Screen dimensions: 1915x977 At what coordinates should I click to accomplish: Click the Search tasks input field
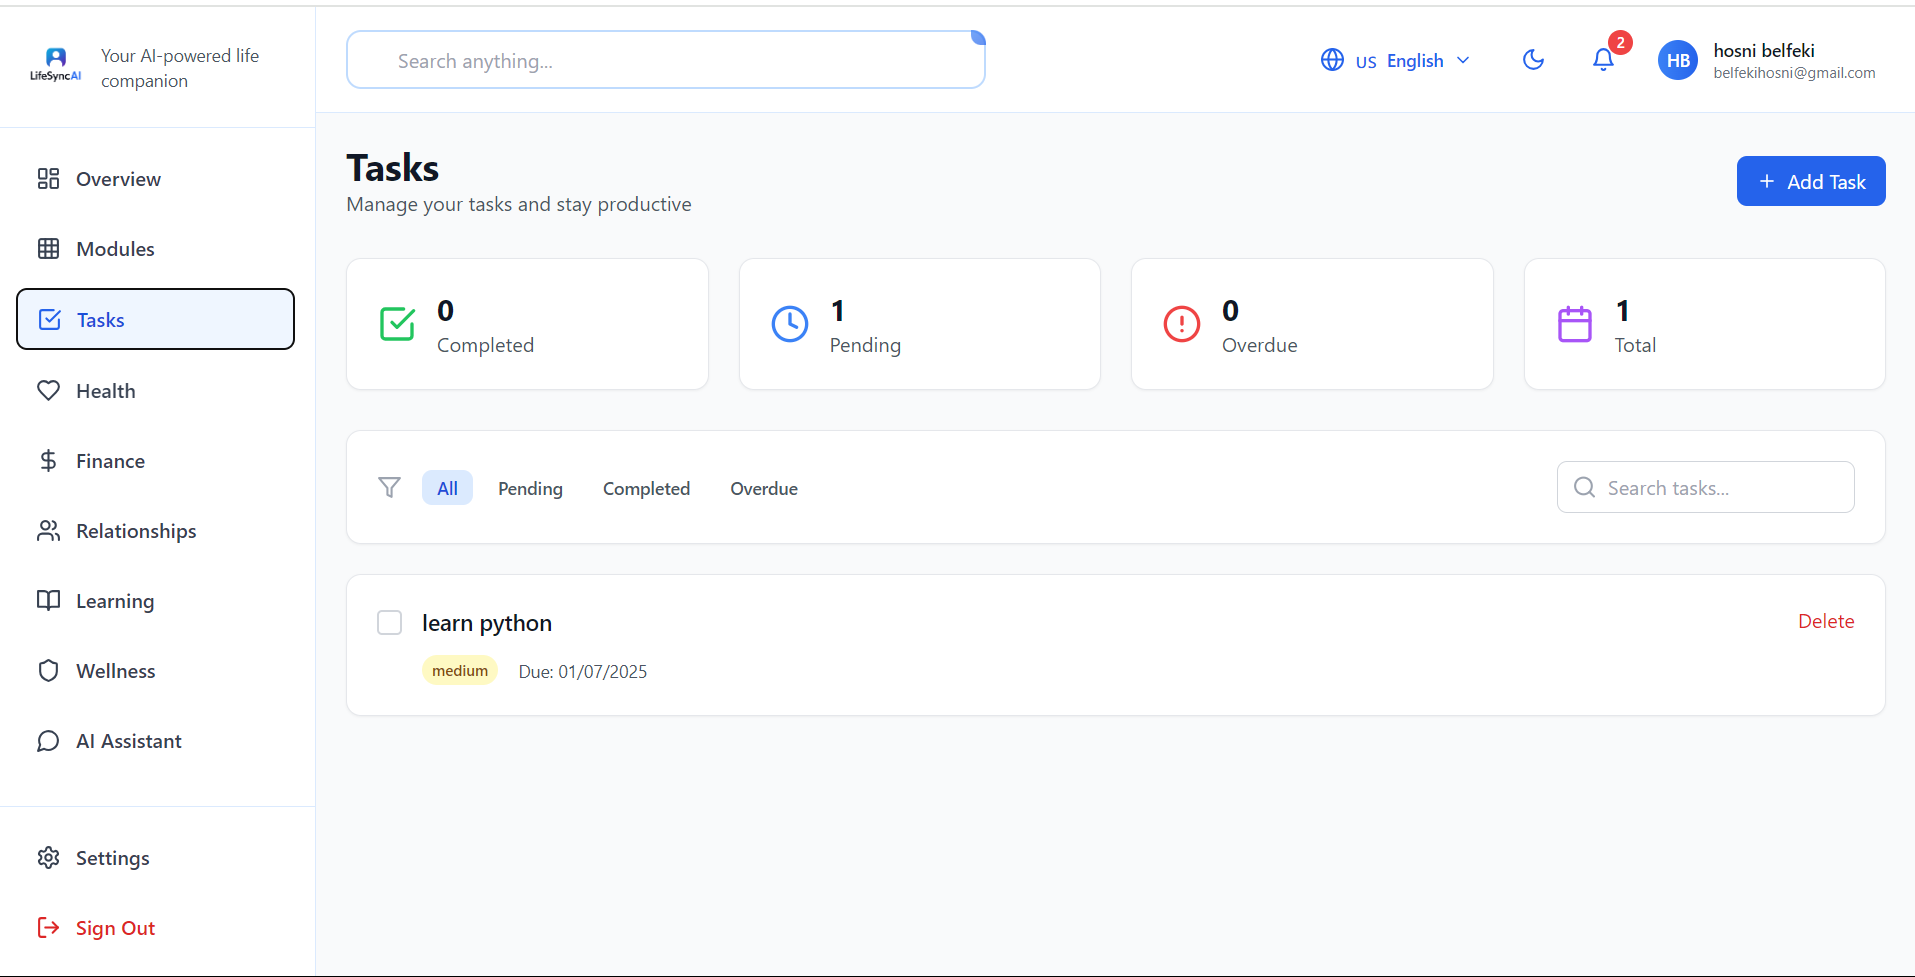tap(1705, 487)
